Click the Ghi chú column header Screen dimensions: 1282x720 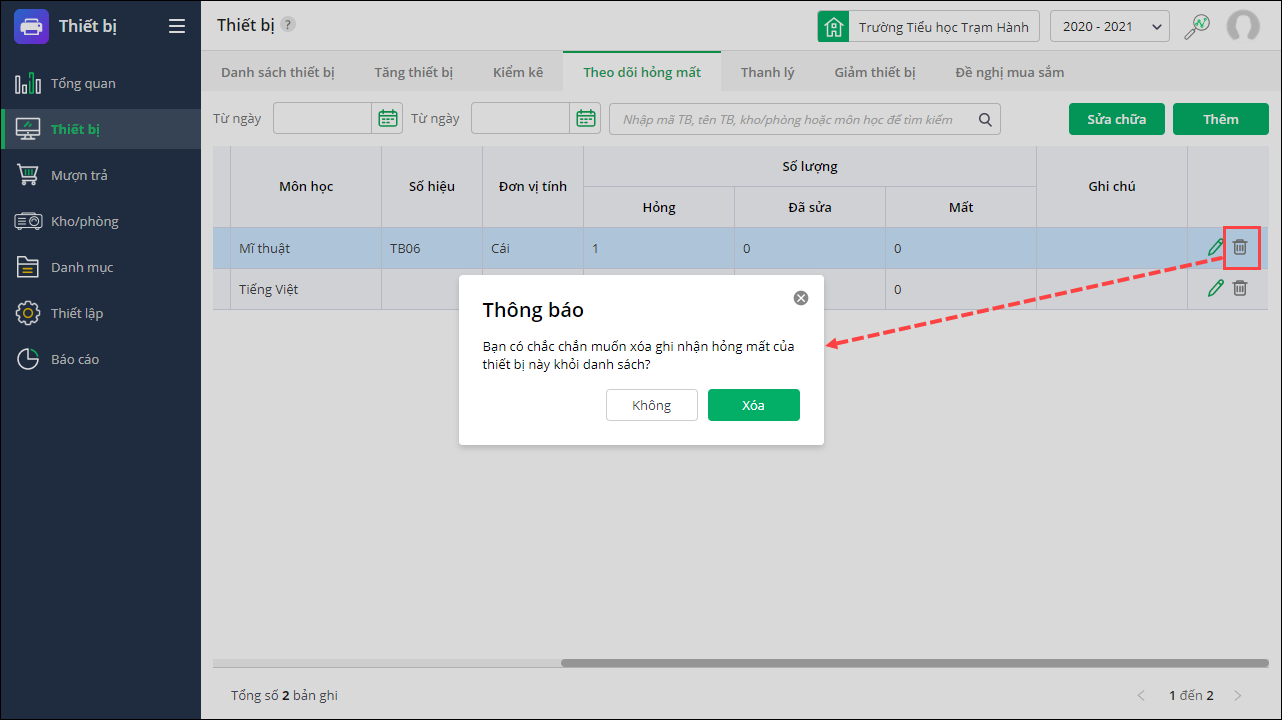(x=1112, y=187)
